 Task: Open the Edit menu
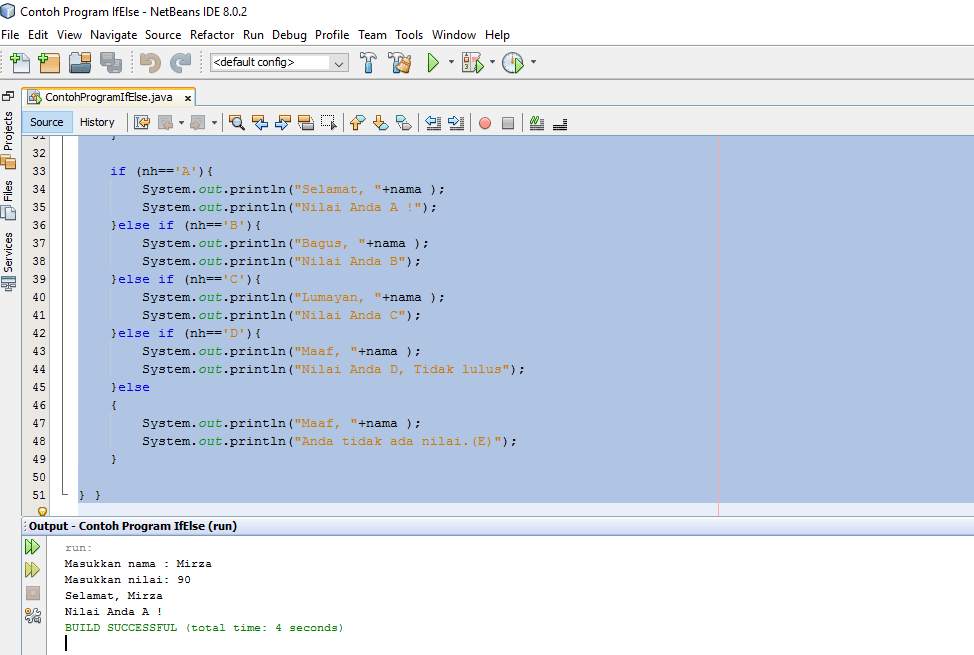37,35
